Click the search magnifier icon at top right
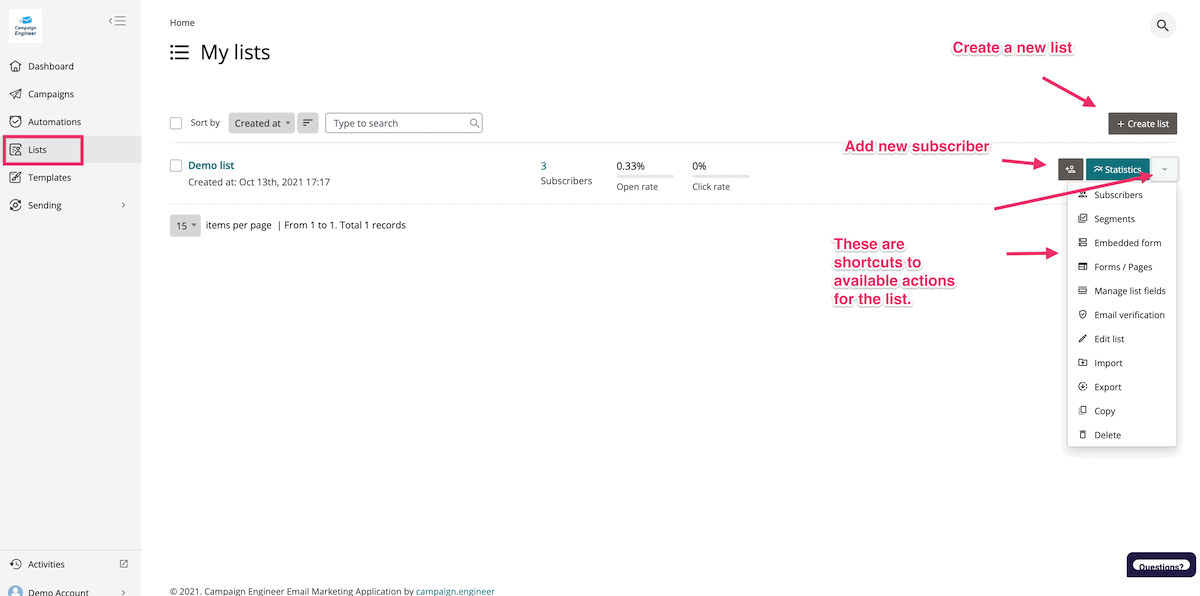 tap(1162, 25)
